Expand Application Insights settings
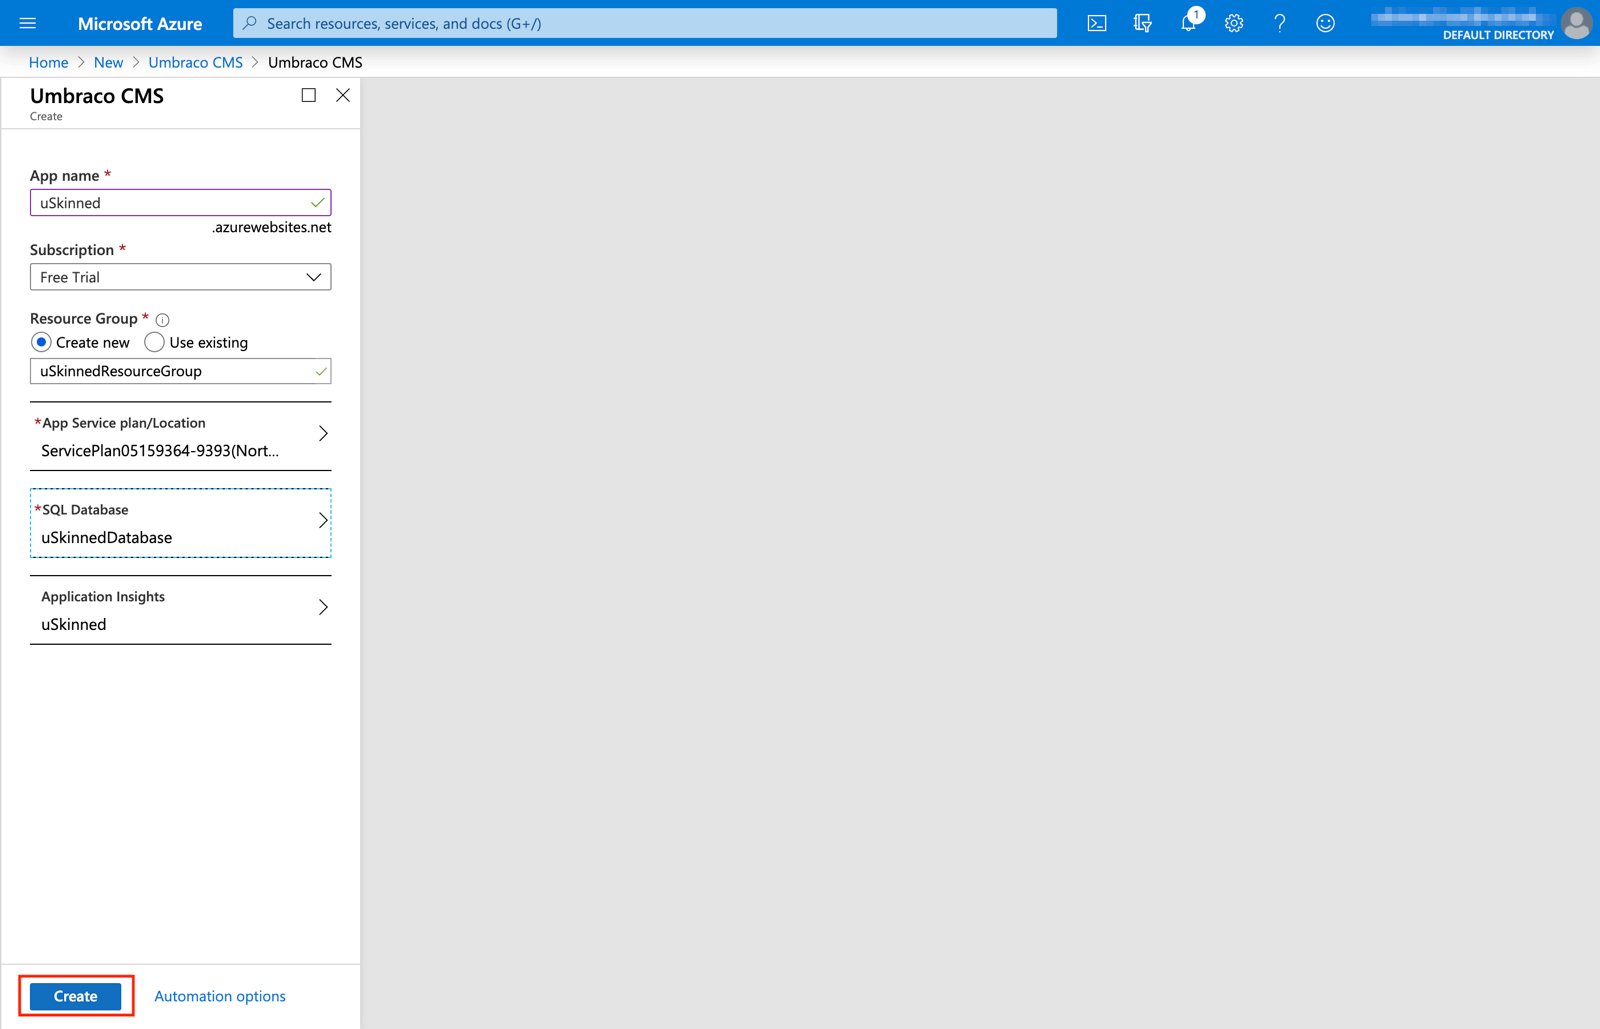 [180, 610]
